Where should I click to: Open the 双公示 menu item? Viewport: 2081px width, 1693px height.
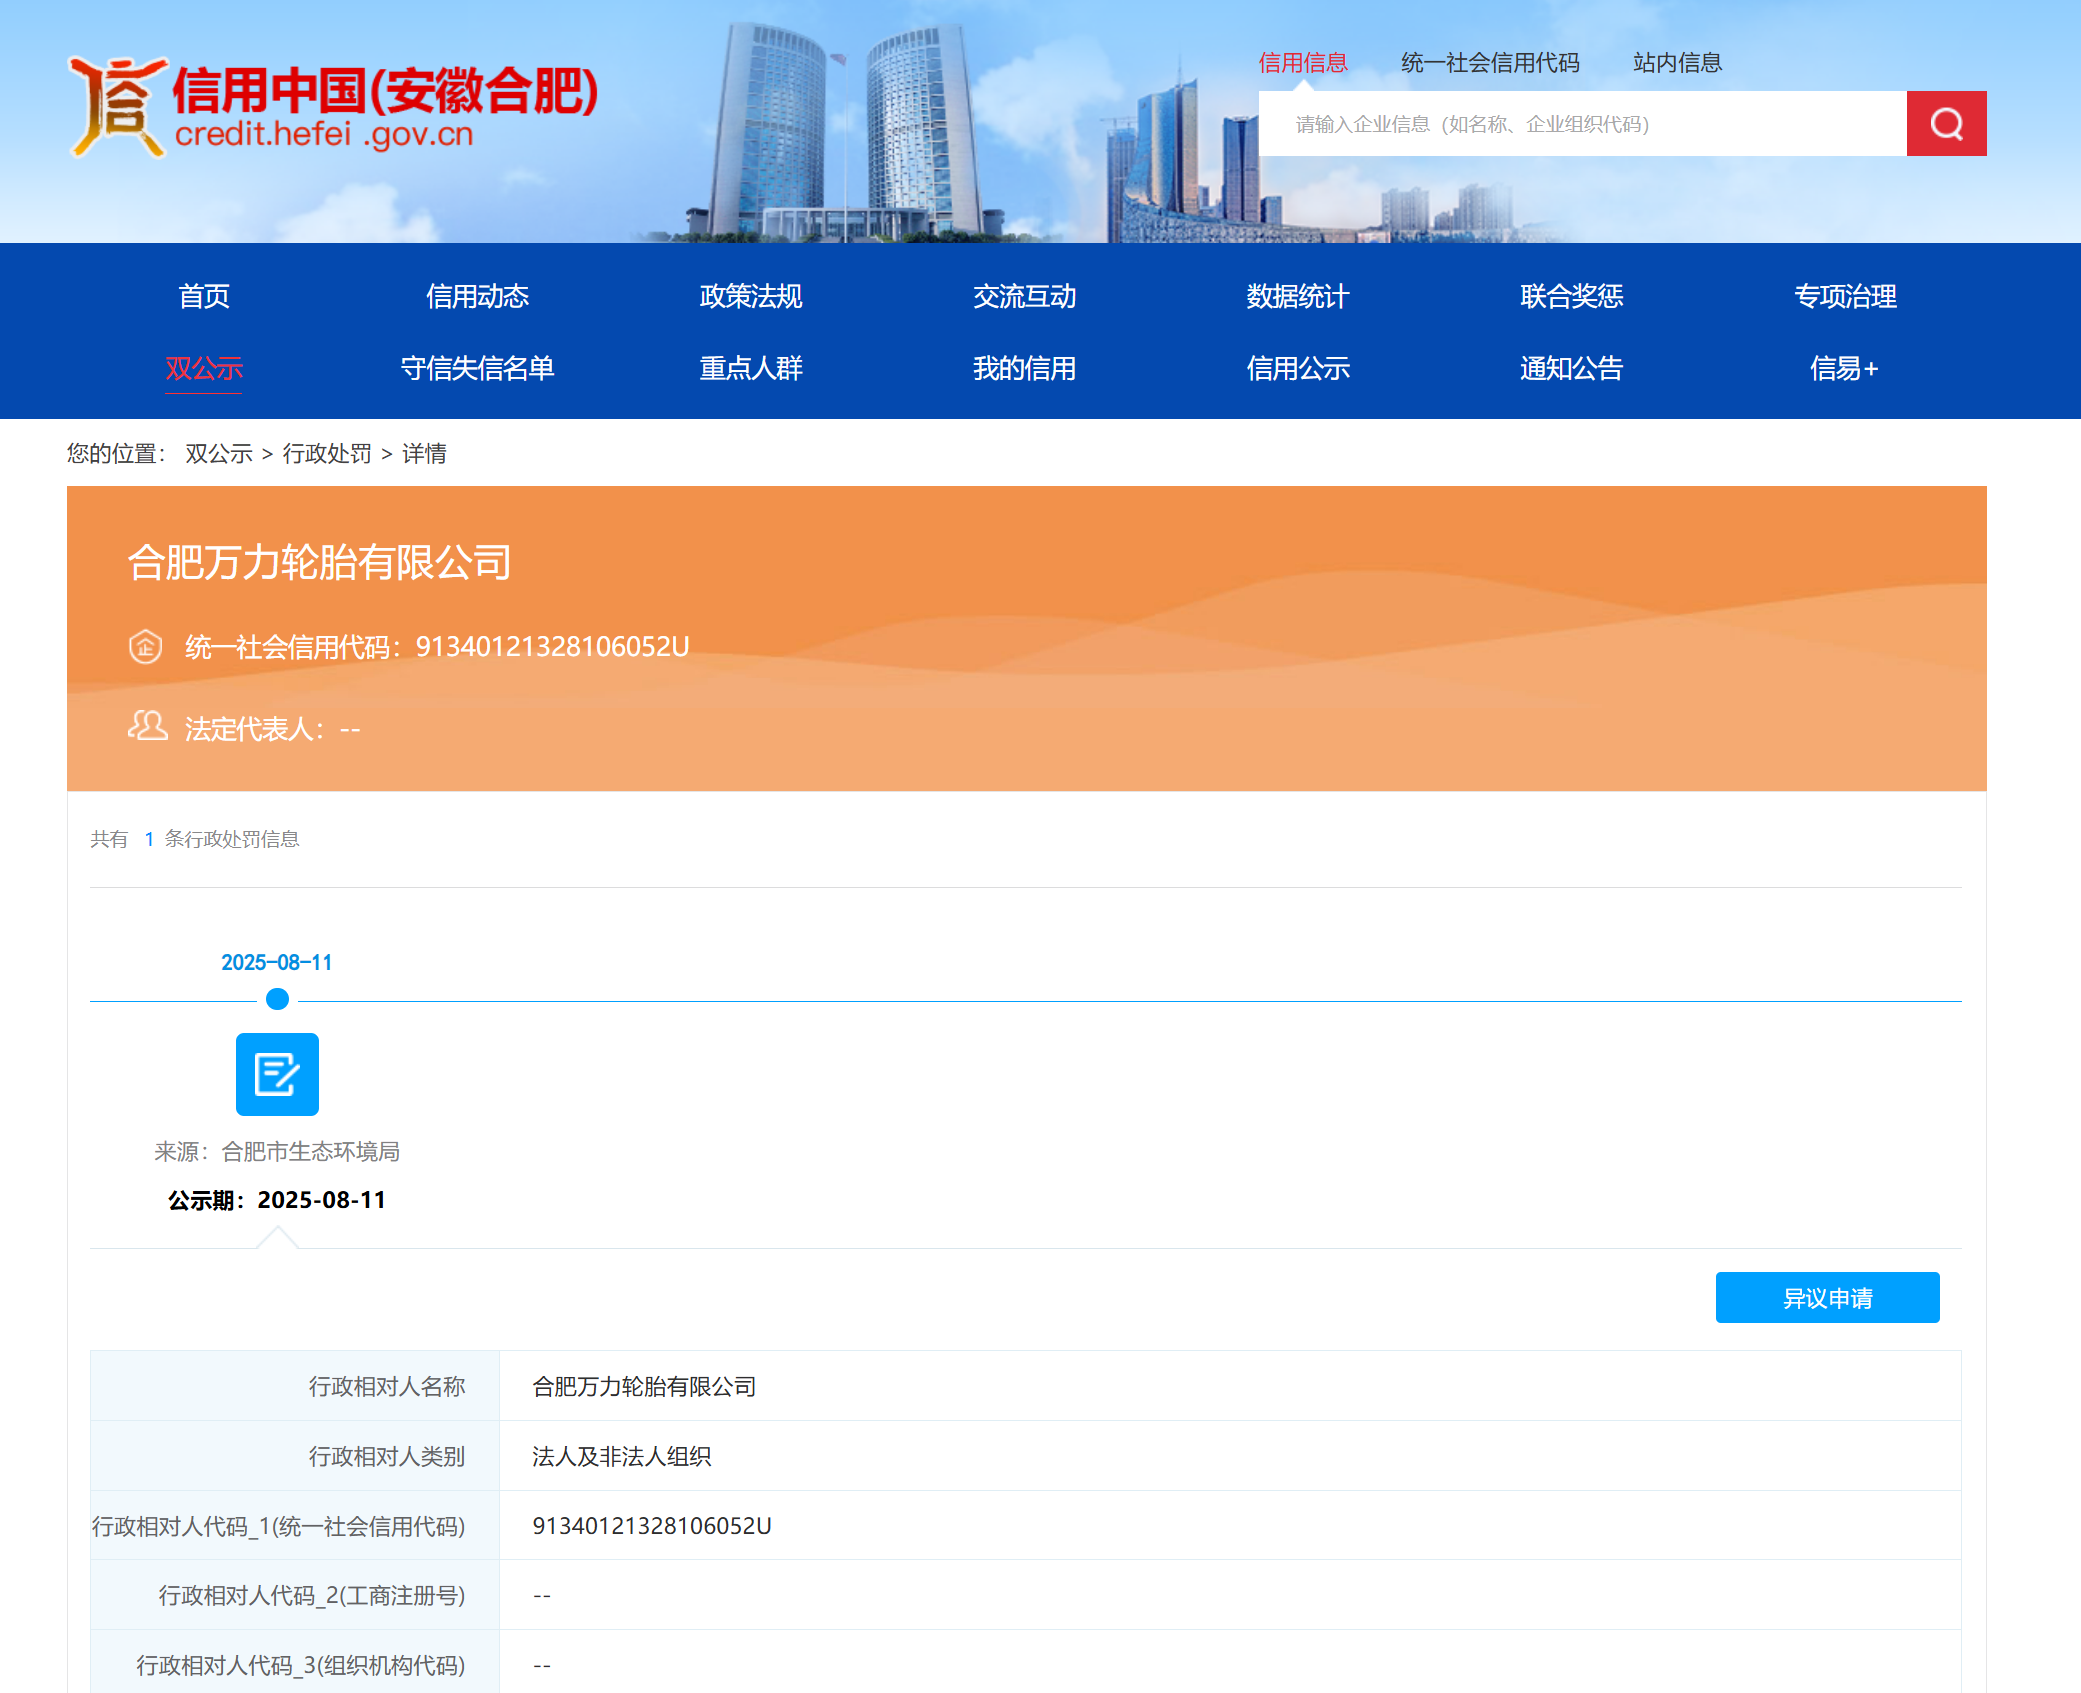[204, 368]
